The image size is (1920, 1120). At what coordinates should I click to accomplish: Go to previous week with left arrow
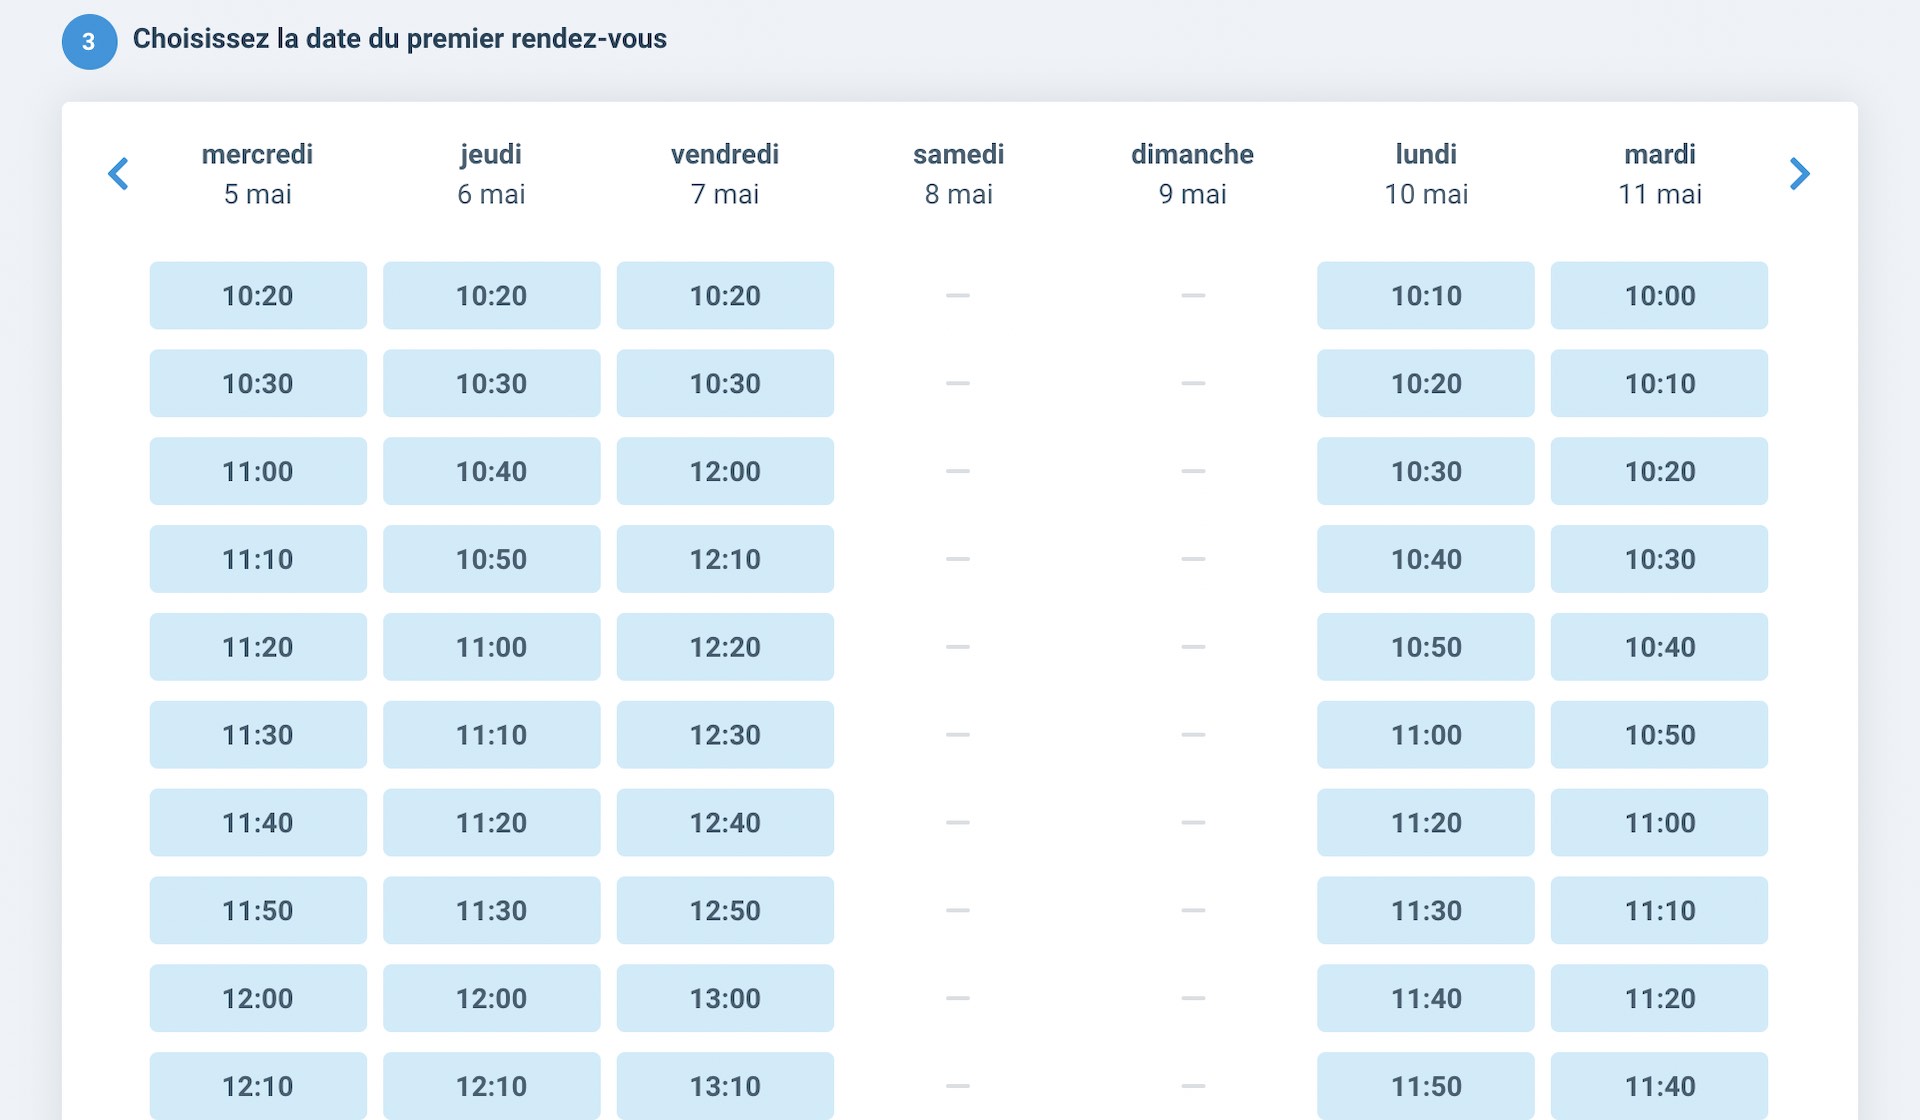click(x=118, y=174)
